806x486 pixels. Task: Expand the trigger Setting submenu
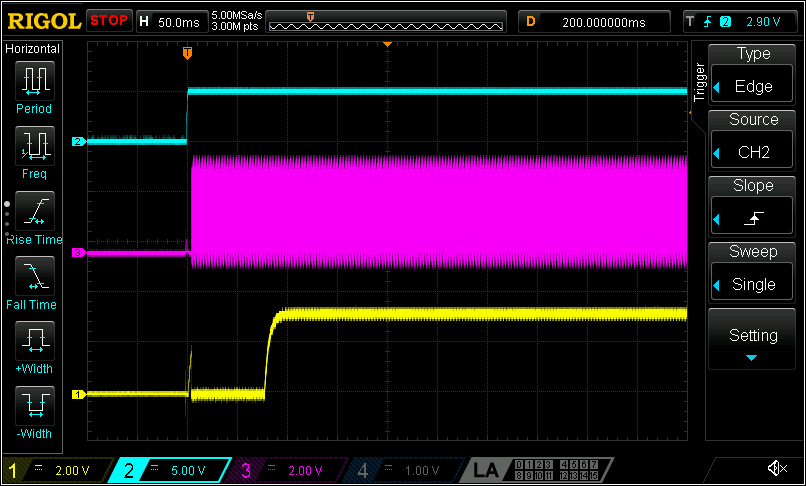click(752, 339)
